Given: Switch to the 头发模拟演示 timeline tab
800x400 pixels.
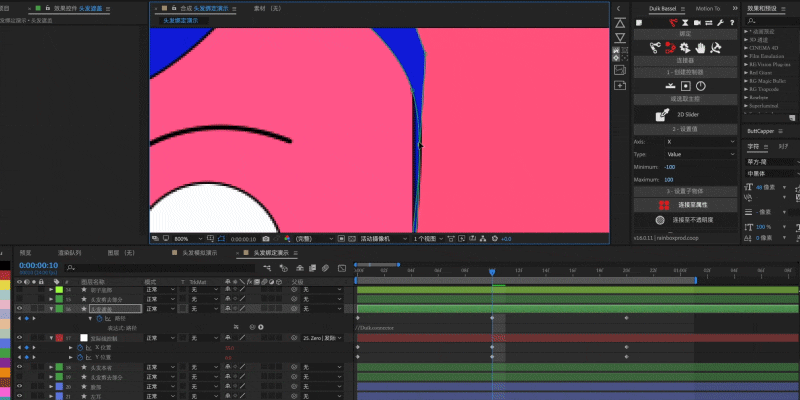Looking at the screenshot, I should pos(199,253).
